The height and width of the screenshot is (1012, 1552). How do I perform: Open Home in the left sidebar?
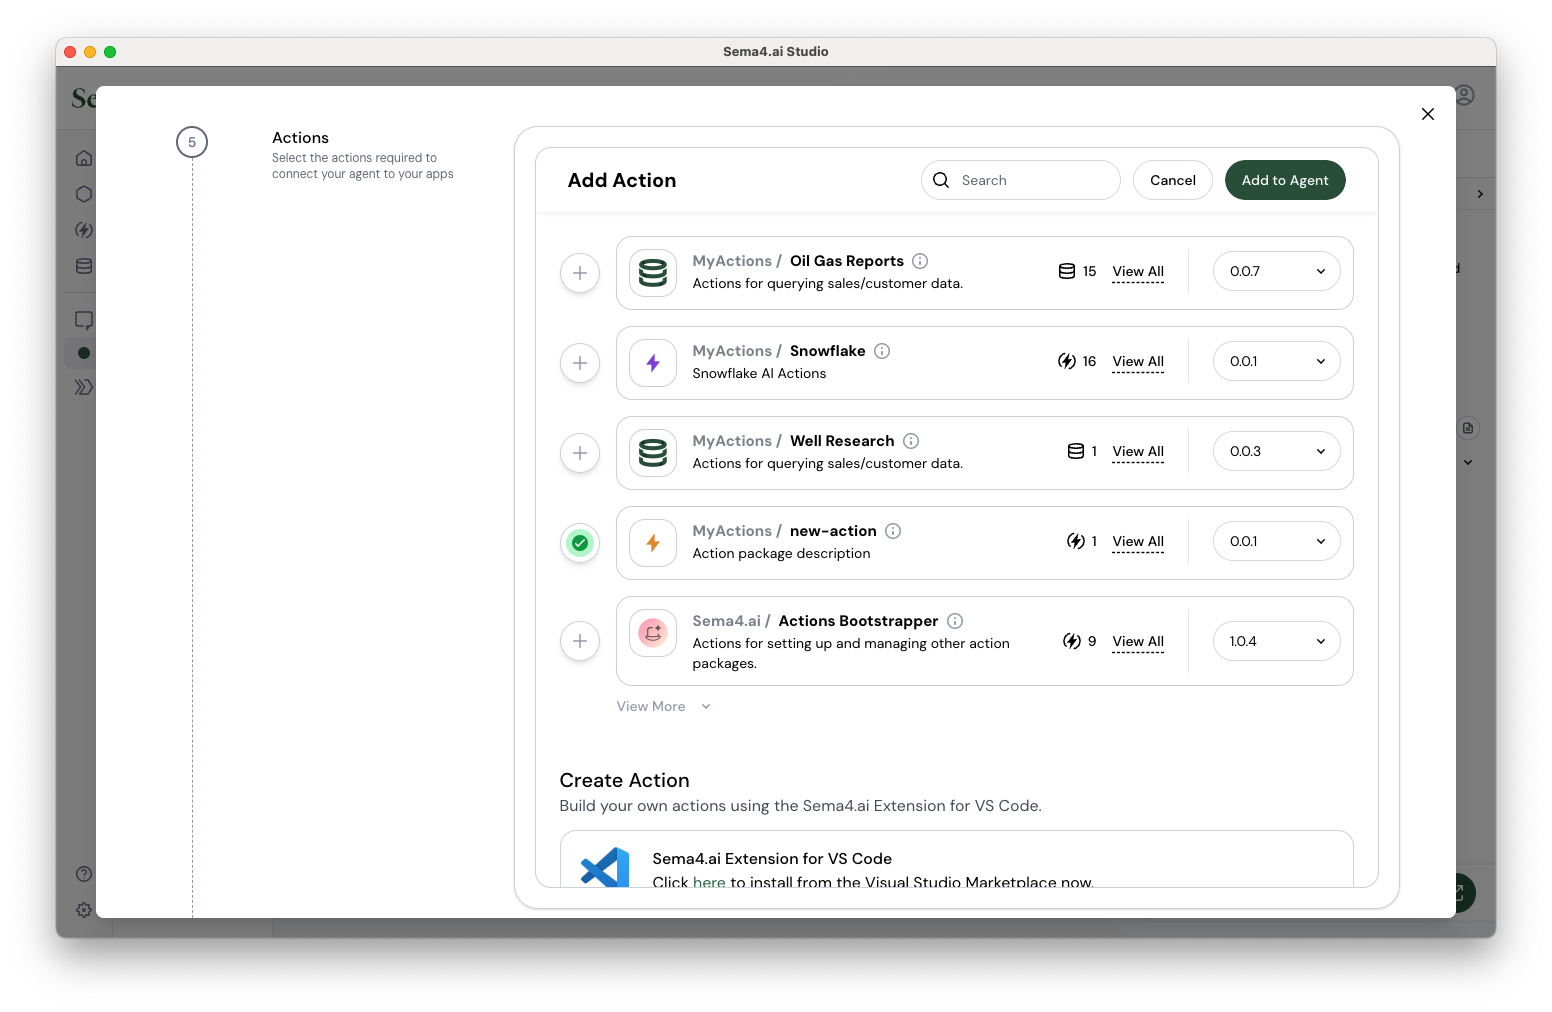[84, 158]
